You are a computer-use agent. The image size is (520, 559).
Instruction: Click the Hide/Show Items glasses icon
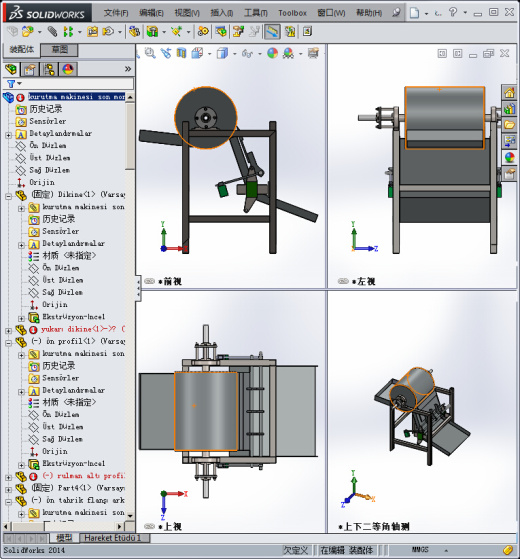click(x=247, y=53)
